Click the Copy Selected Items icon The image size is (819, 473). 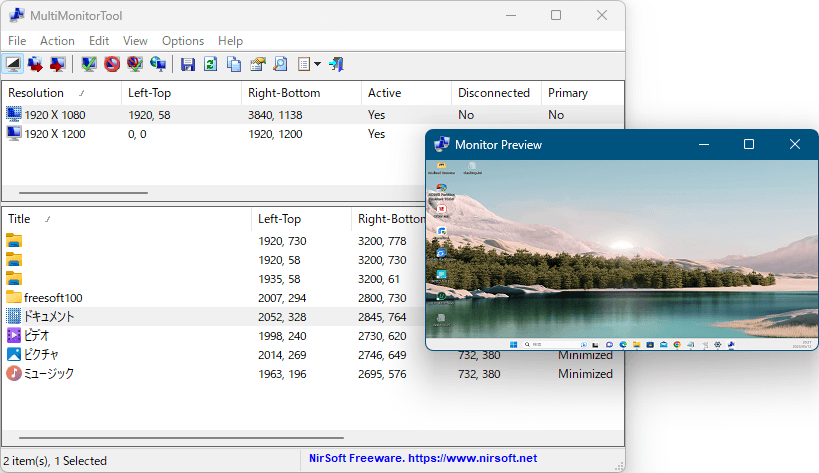[234, 64]
